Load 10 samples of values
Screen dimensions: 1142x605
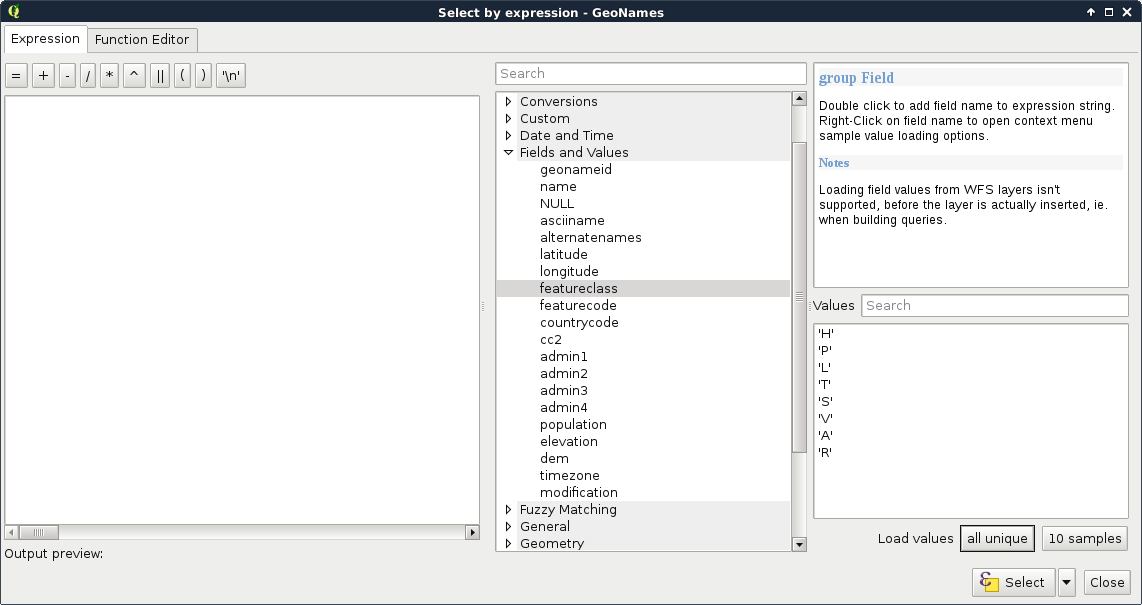[x=1084, y=538]
